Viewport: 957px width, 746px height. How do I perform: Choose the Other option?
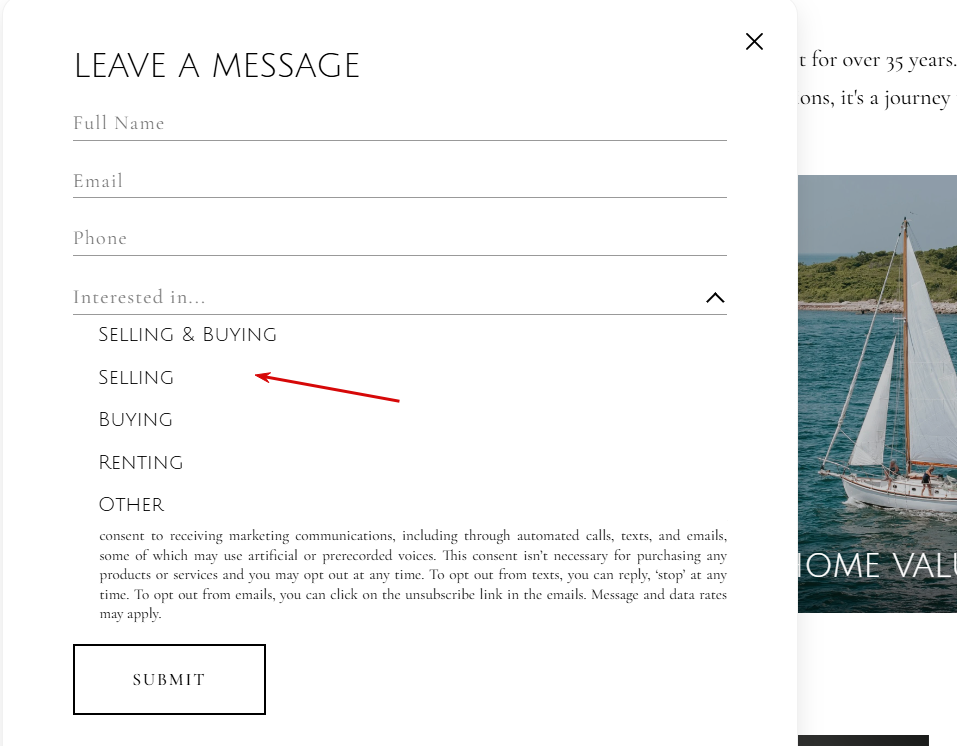click(x=131, y=504)
